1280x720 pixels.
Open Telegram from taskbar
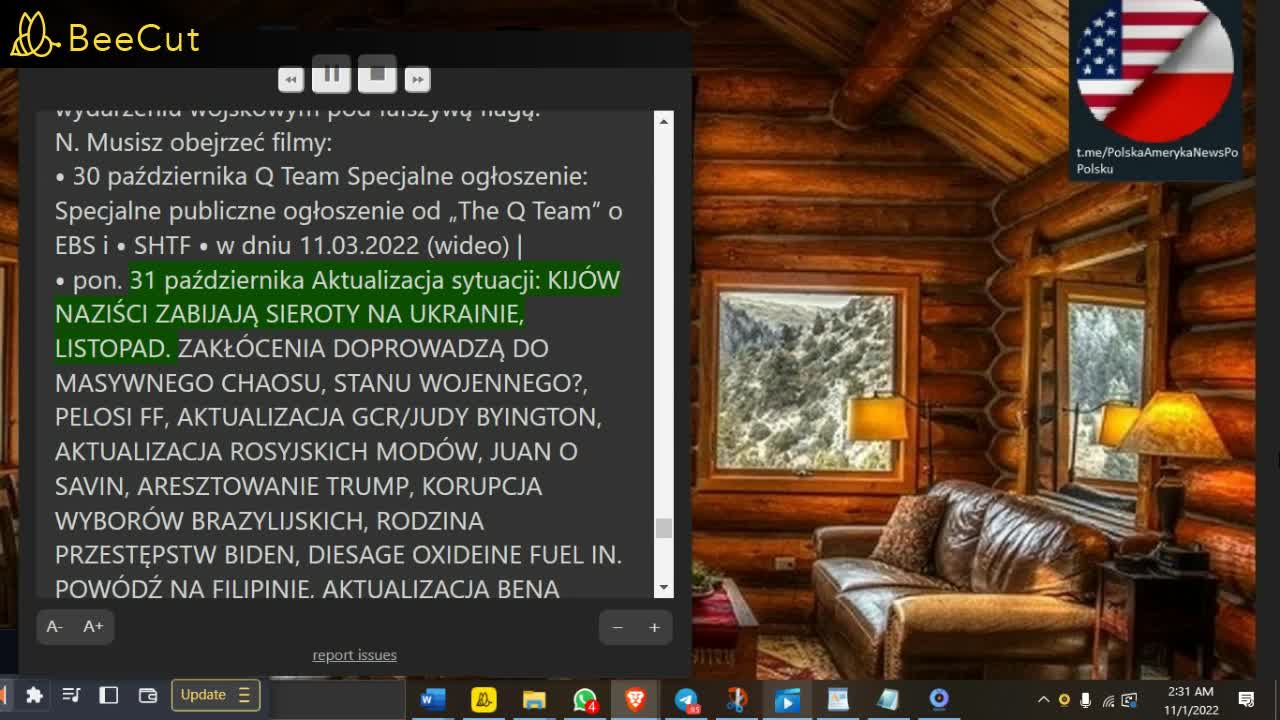[686, 699]
